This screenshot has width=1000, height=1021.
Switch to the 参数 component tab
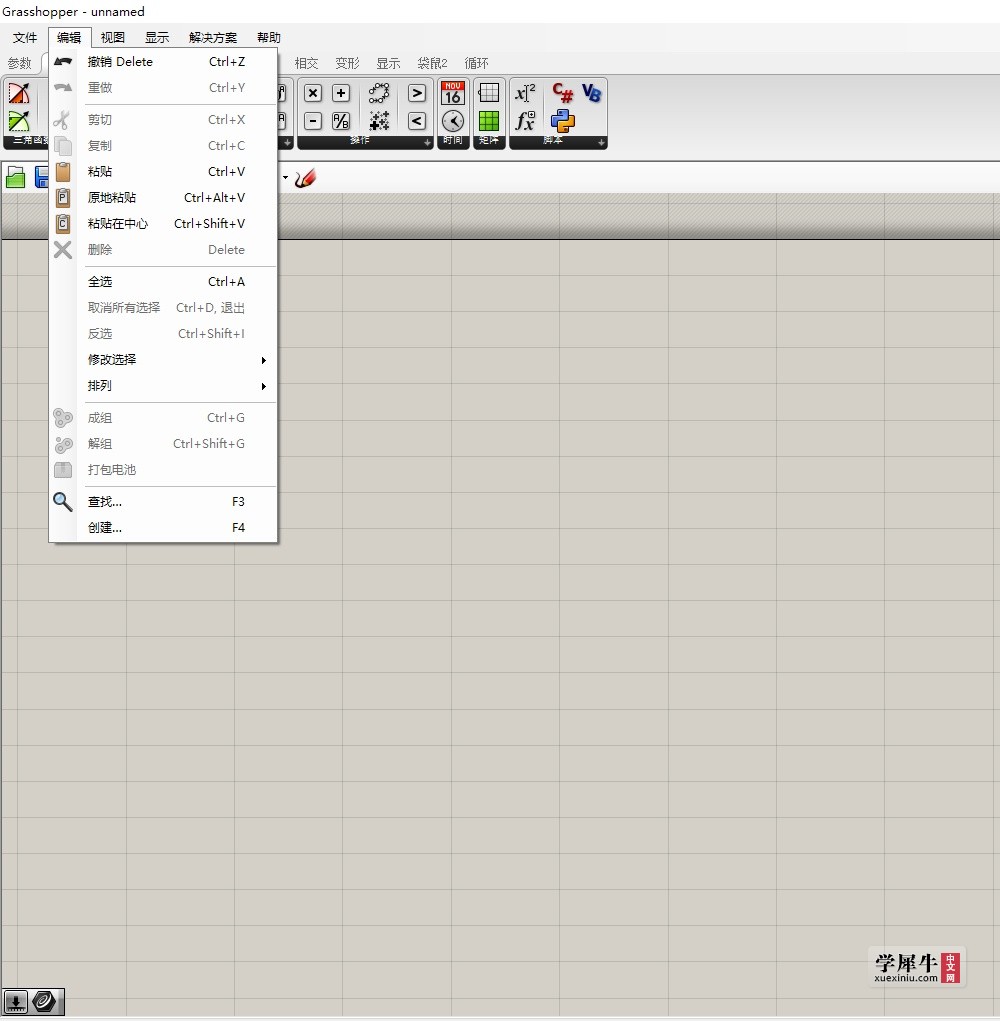click(20, 63)
